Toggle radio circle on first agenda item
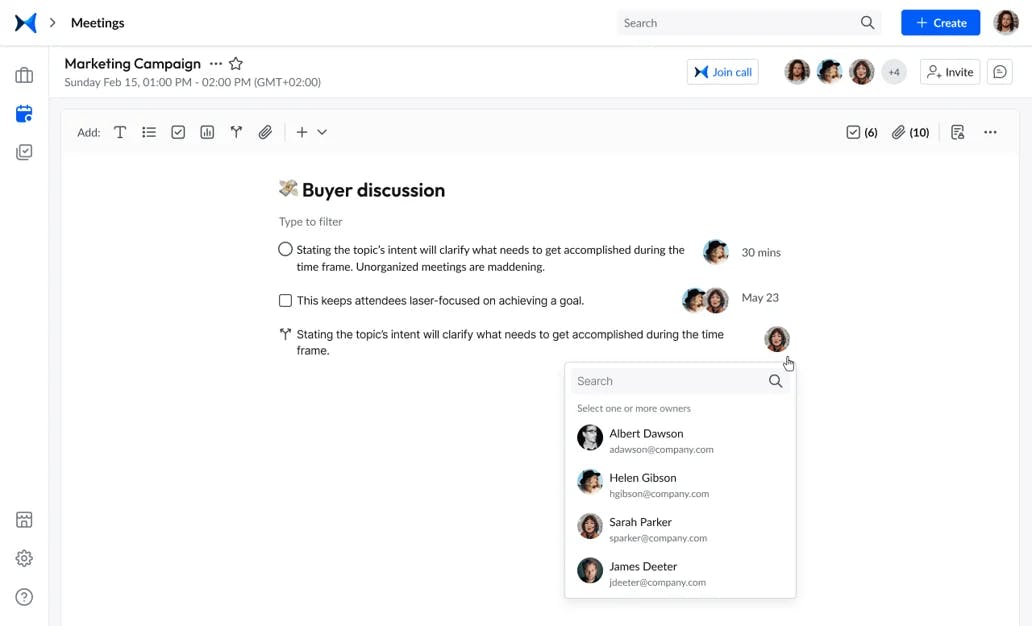Viewport: 1032px width, 626px height. (285, 250)
